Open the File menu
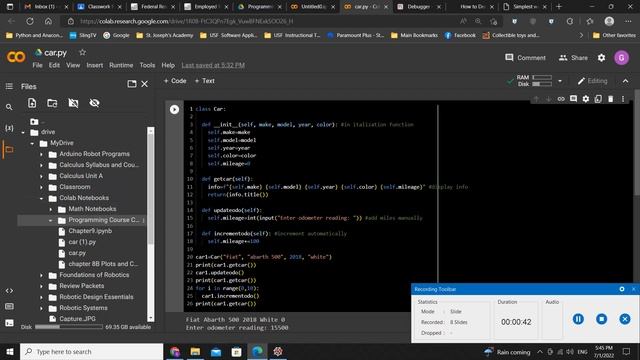Image resolution: width=640 pixels, height=360 pixels. tap(37, 65)
